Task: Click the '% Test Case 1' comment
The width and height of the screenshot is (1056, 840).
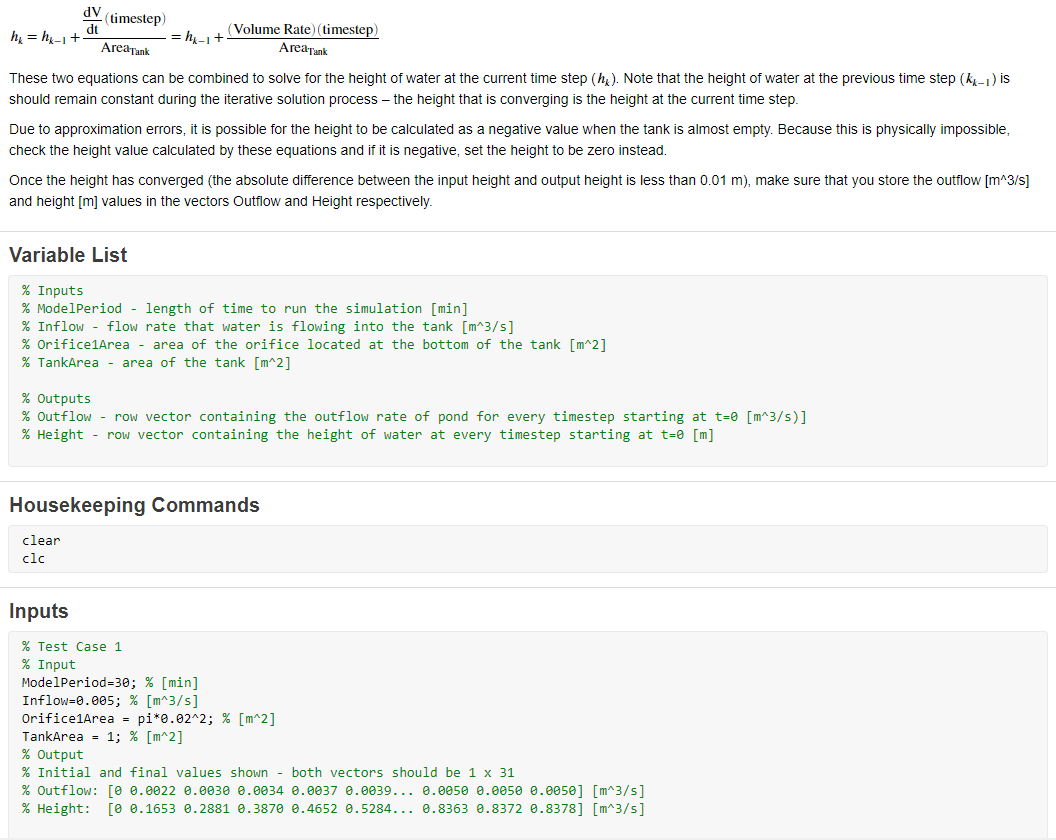Action: (x=72, y=647)
